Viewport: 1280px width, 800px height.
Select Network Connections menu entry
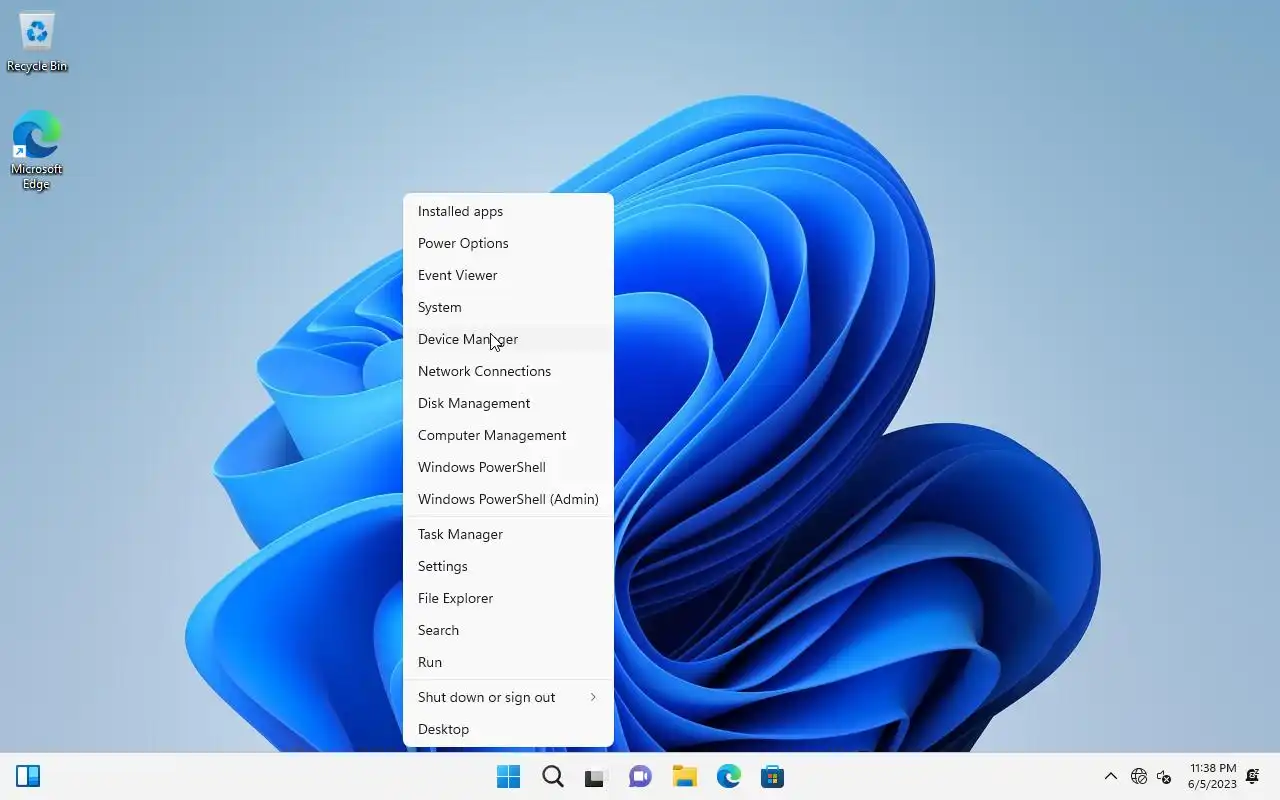pyautogui.click(x=508, y=371)
